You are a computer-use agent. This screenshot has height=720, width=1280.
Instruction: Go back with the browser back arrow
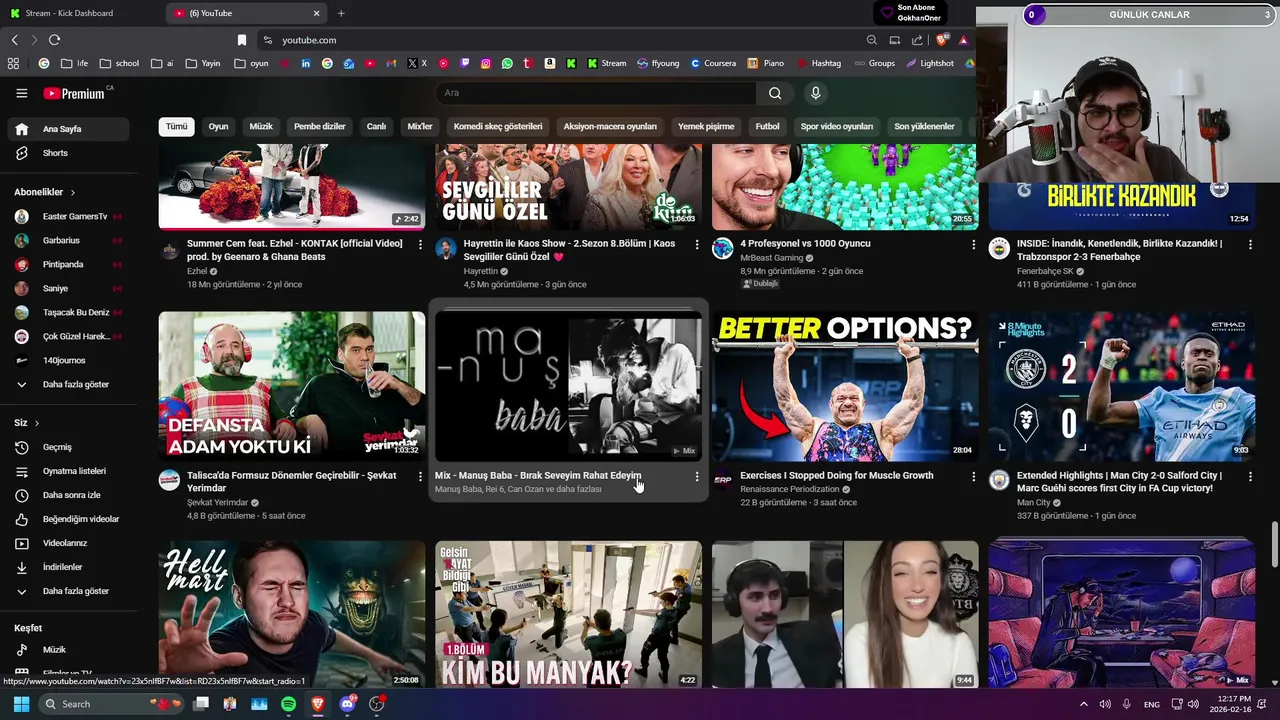[x=14, y=40]
